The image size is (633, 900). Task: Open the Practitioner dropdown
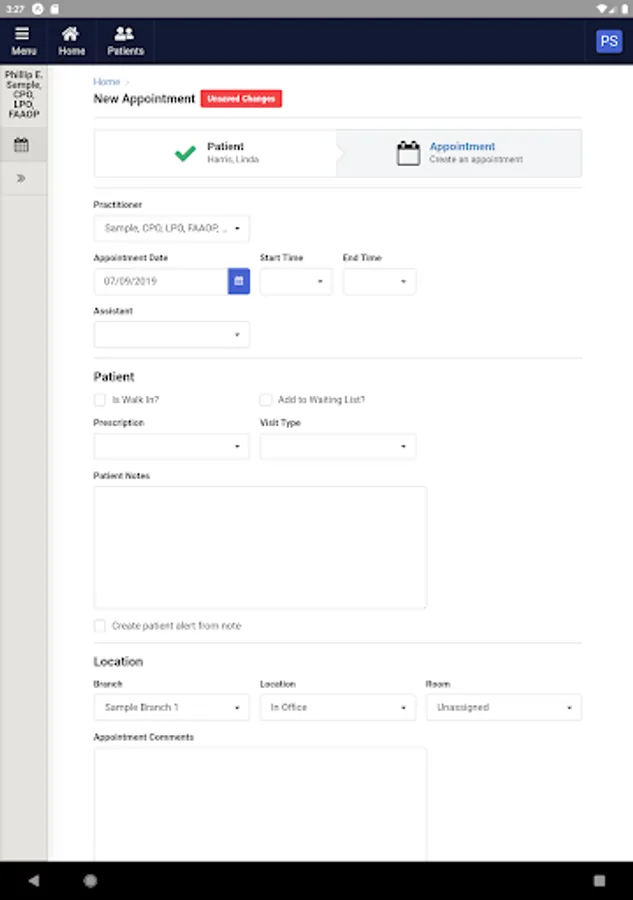tap(172, 229)
